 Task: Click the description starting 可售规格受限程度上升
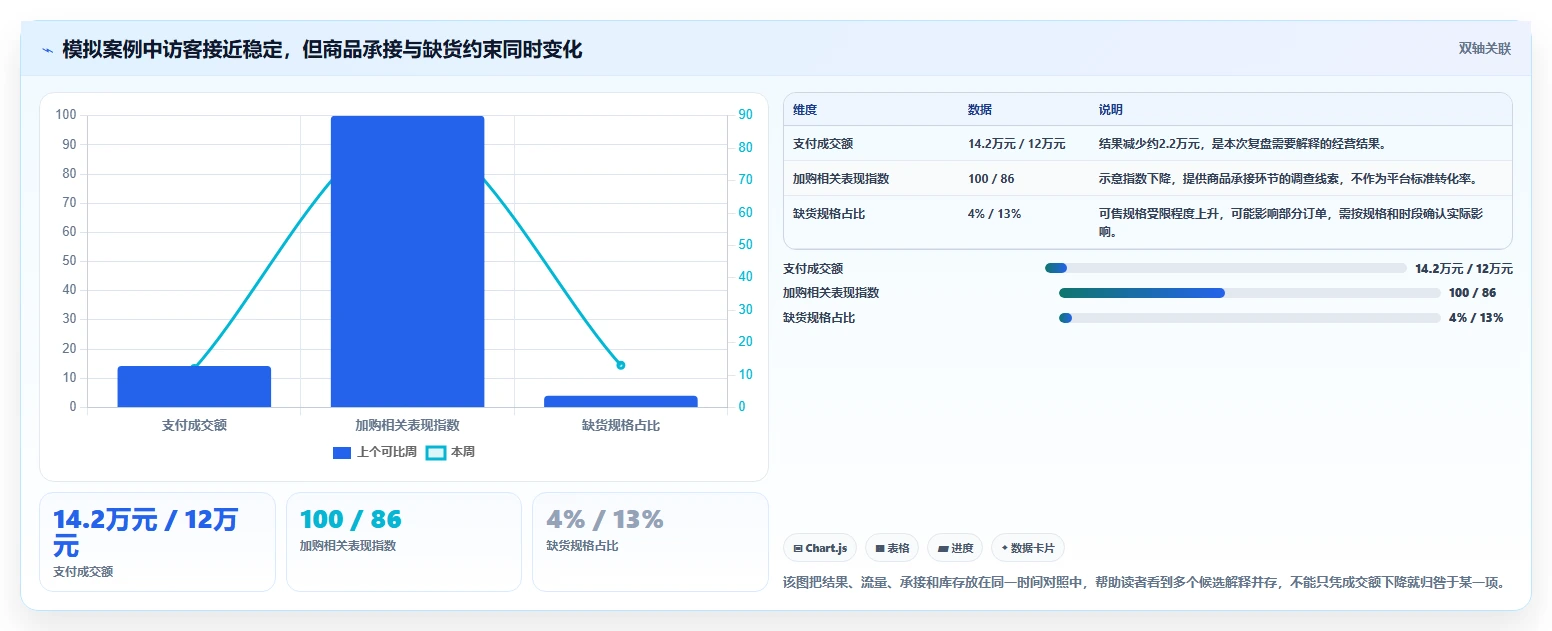(x=1290, y=222)
